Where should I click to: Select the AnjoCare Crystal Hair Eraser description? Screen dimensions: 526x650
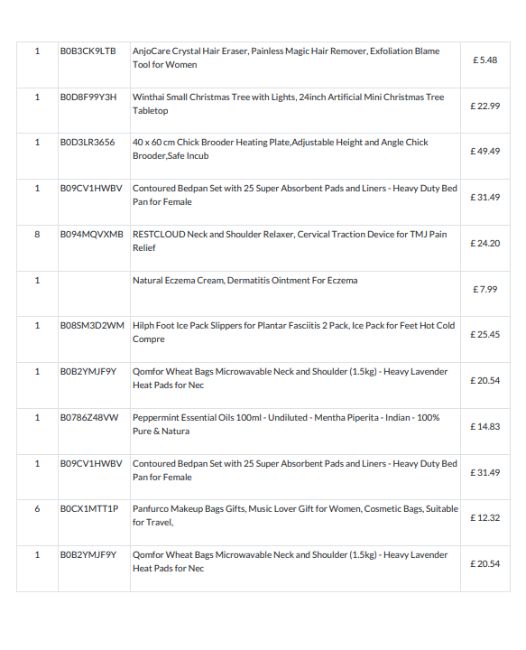(x=286, y=58)
